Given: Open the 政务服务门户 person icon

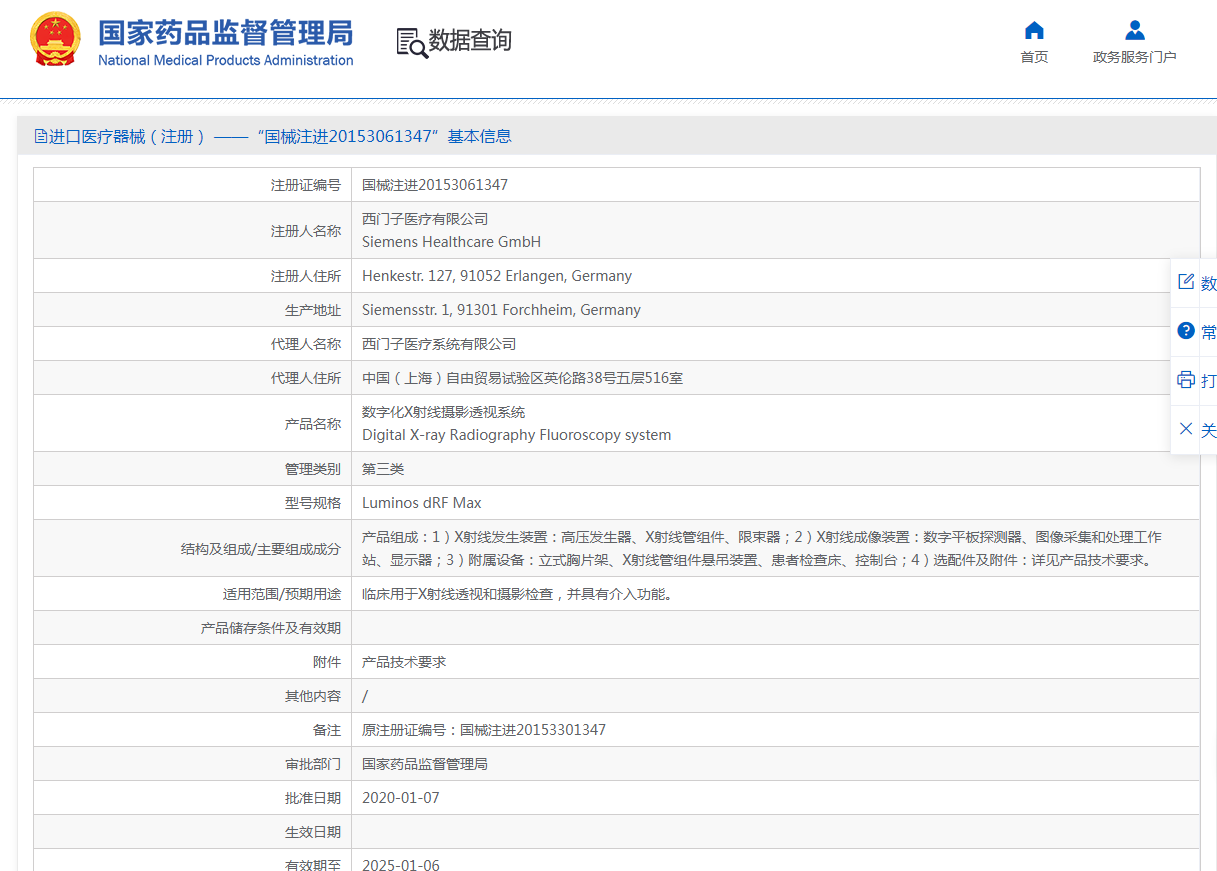Looking at the screenshot, I should tap(1134, 30).
